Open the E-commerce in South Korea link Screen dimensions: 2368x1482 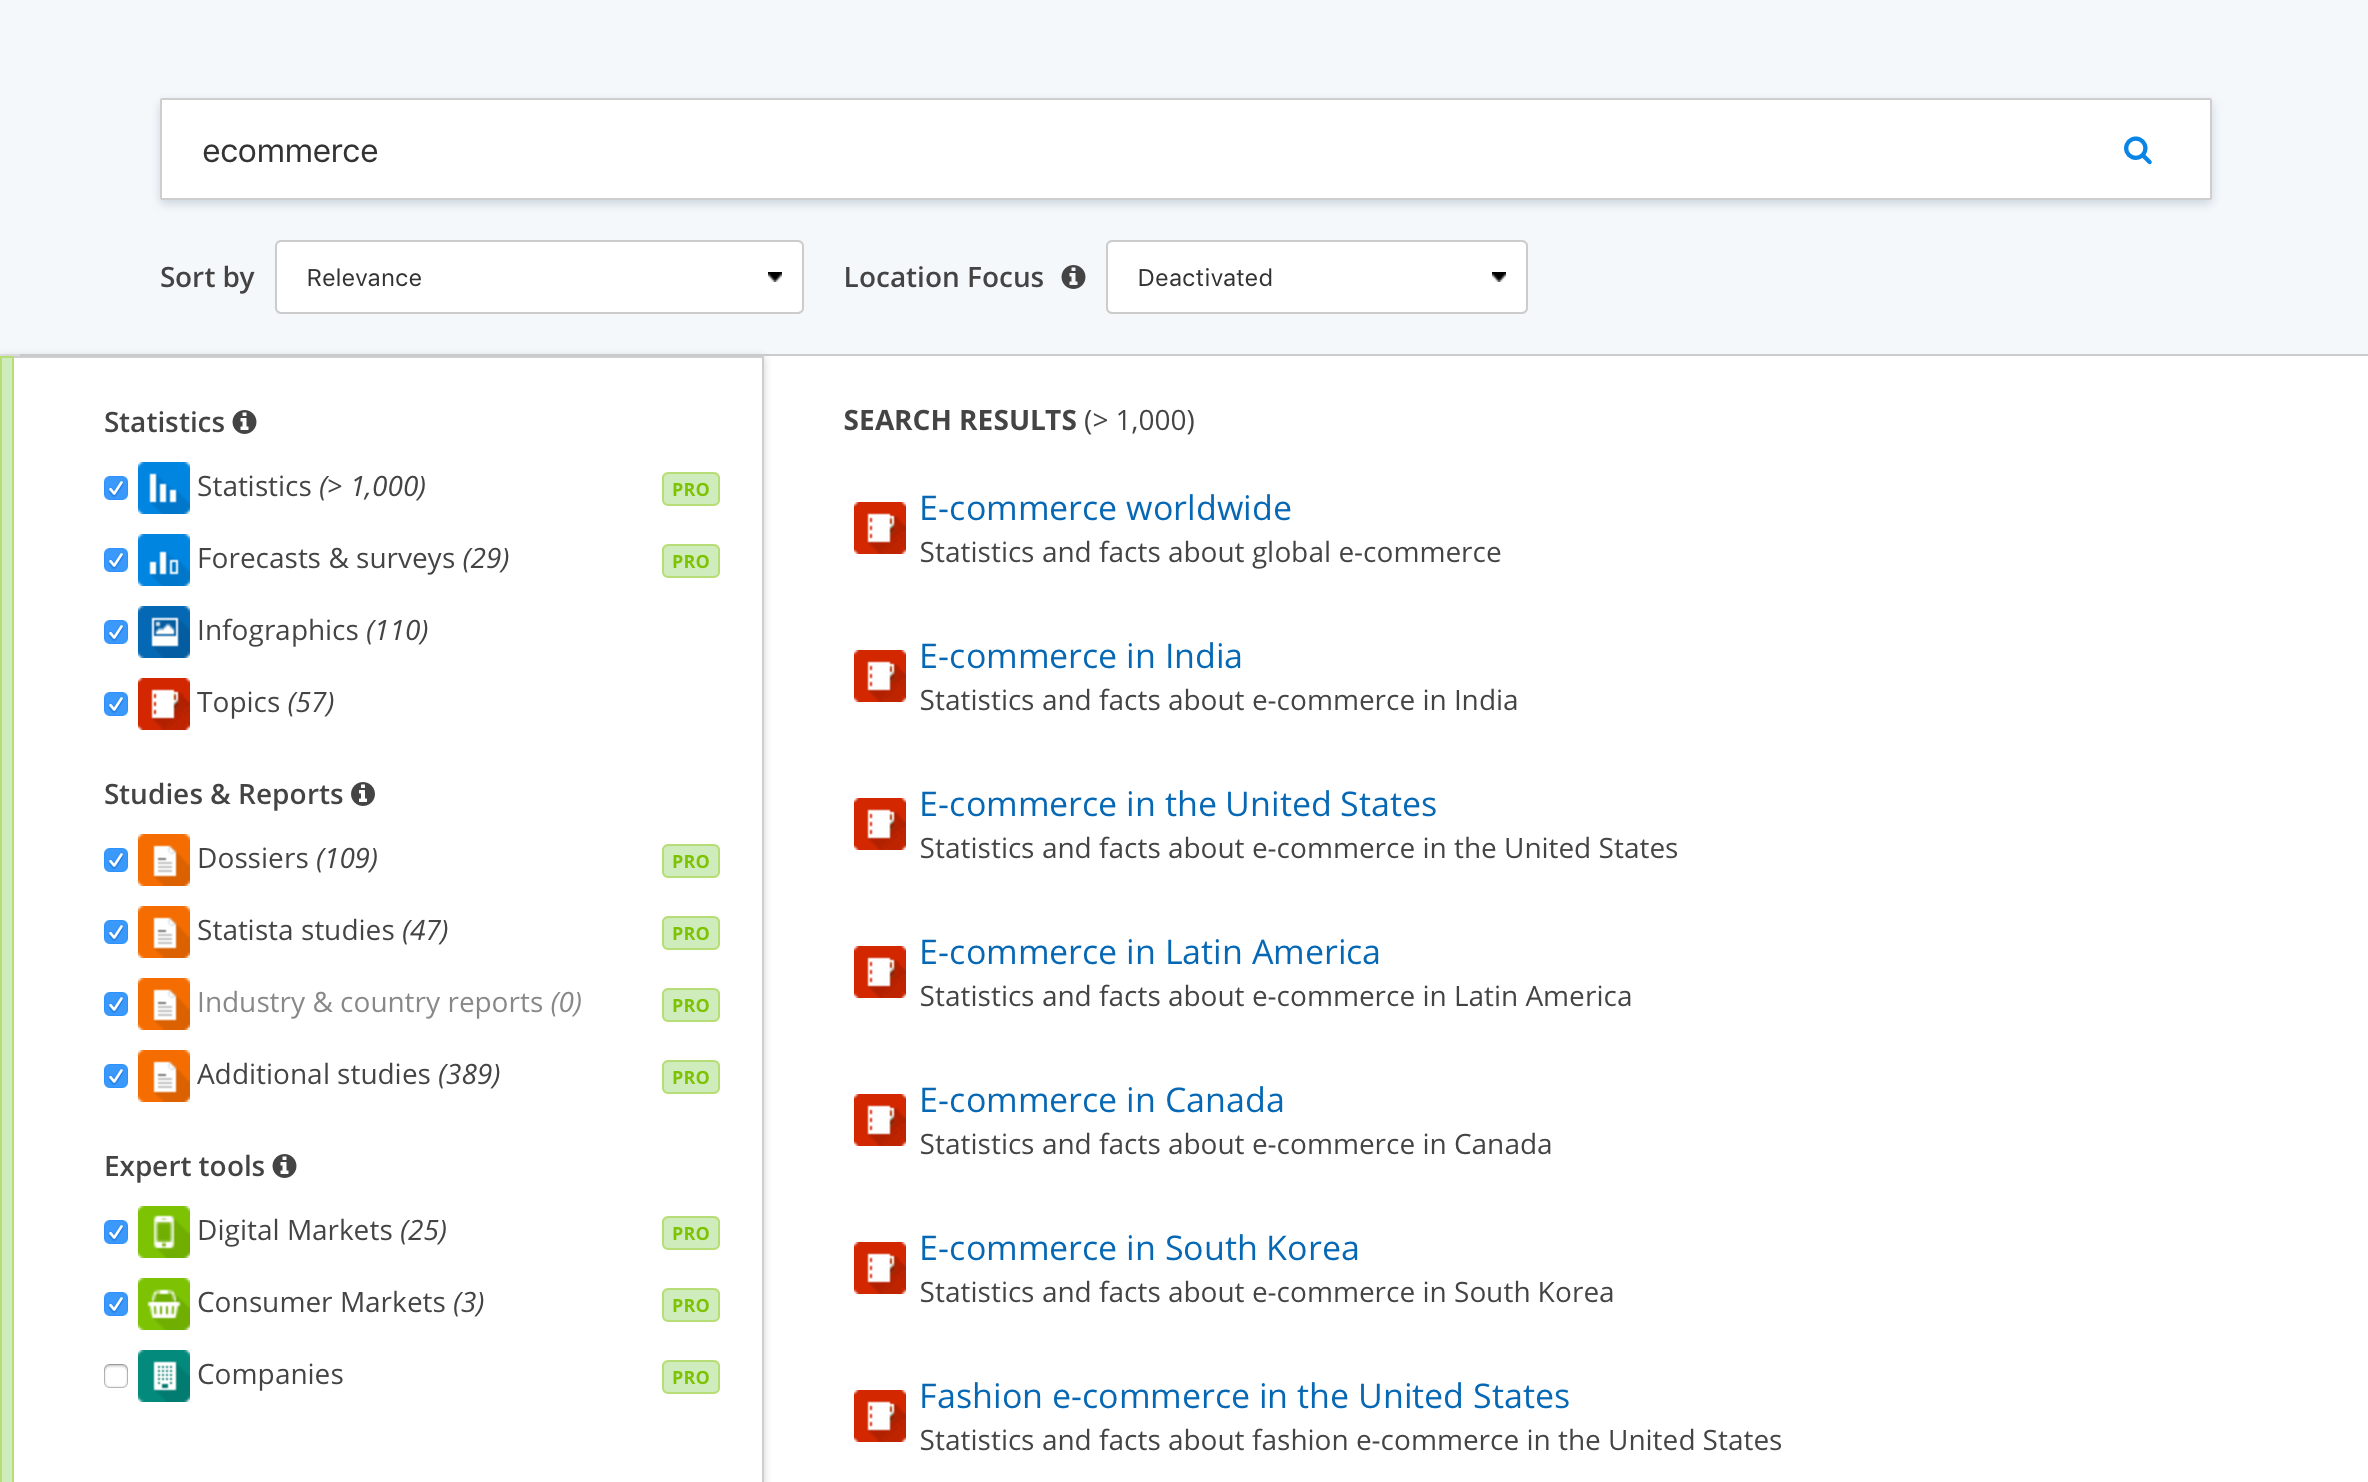(1139, 1248)
